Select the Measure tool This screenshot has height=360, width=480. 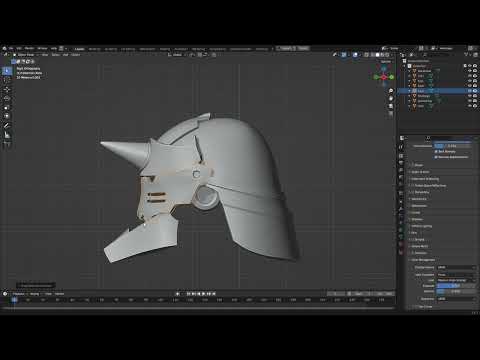coord(7,135)
